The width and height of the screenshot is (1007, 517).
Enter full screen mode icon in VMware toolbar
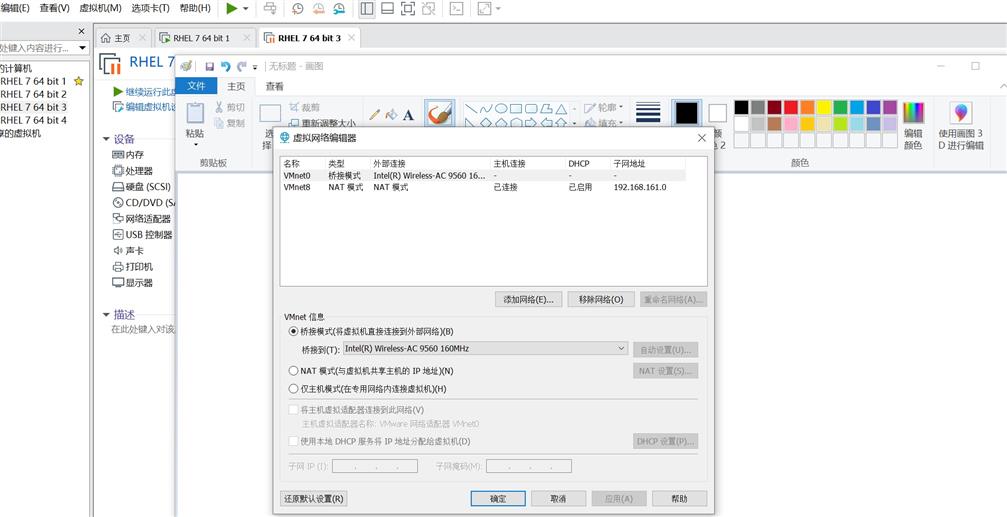[408, 8]
